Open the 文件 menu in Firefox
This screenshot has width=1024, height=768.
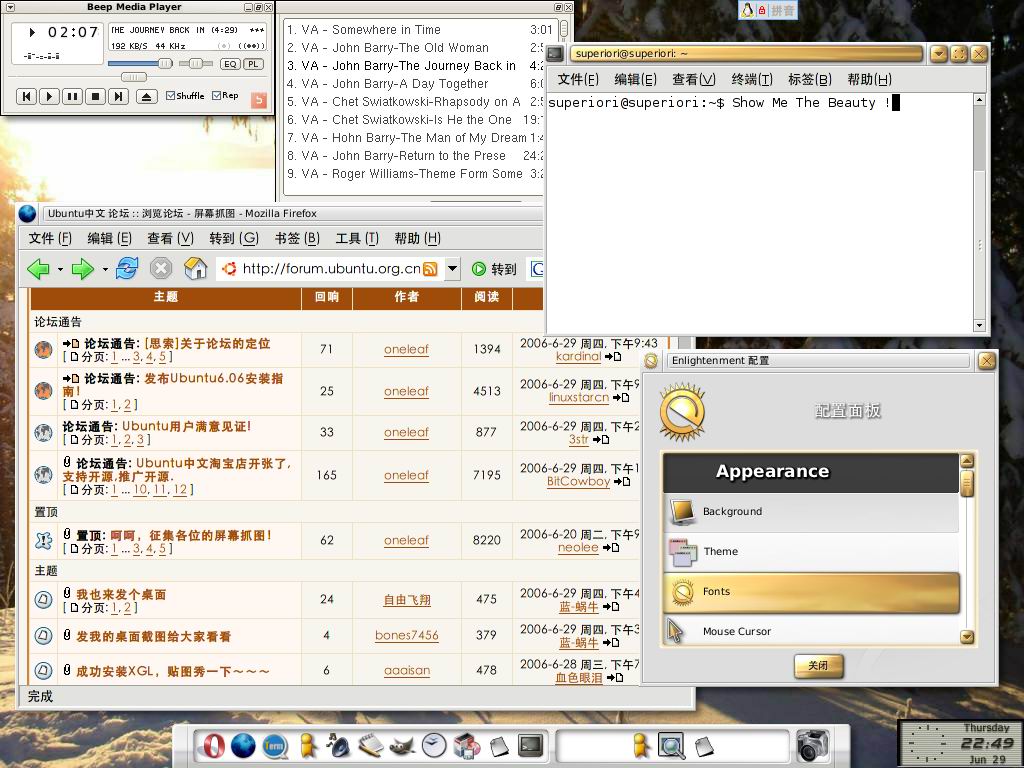tap(50, 238)
